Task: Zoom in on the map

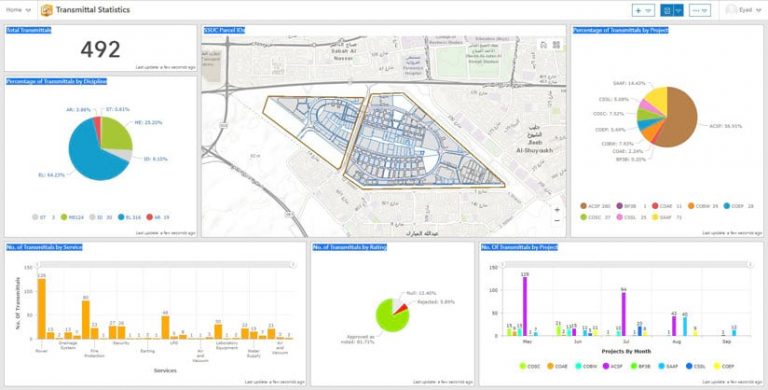Action: (x=557, y=209)
